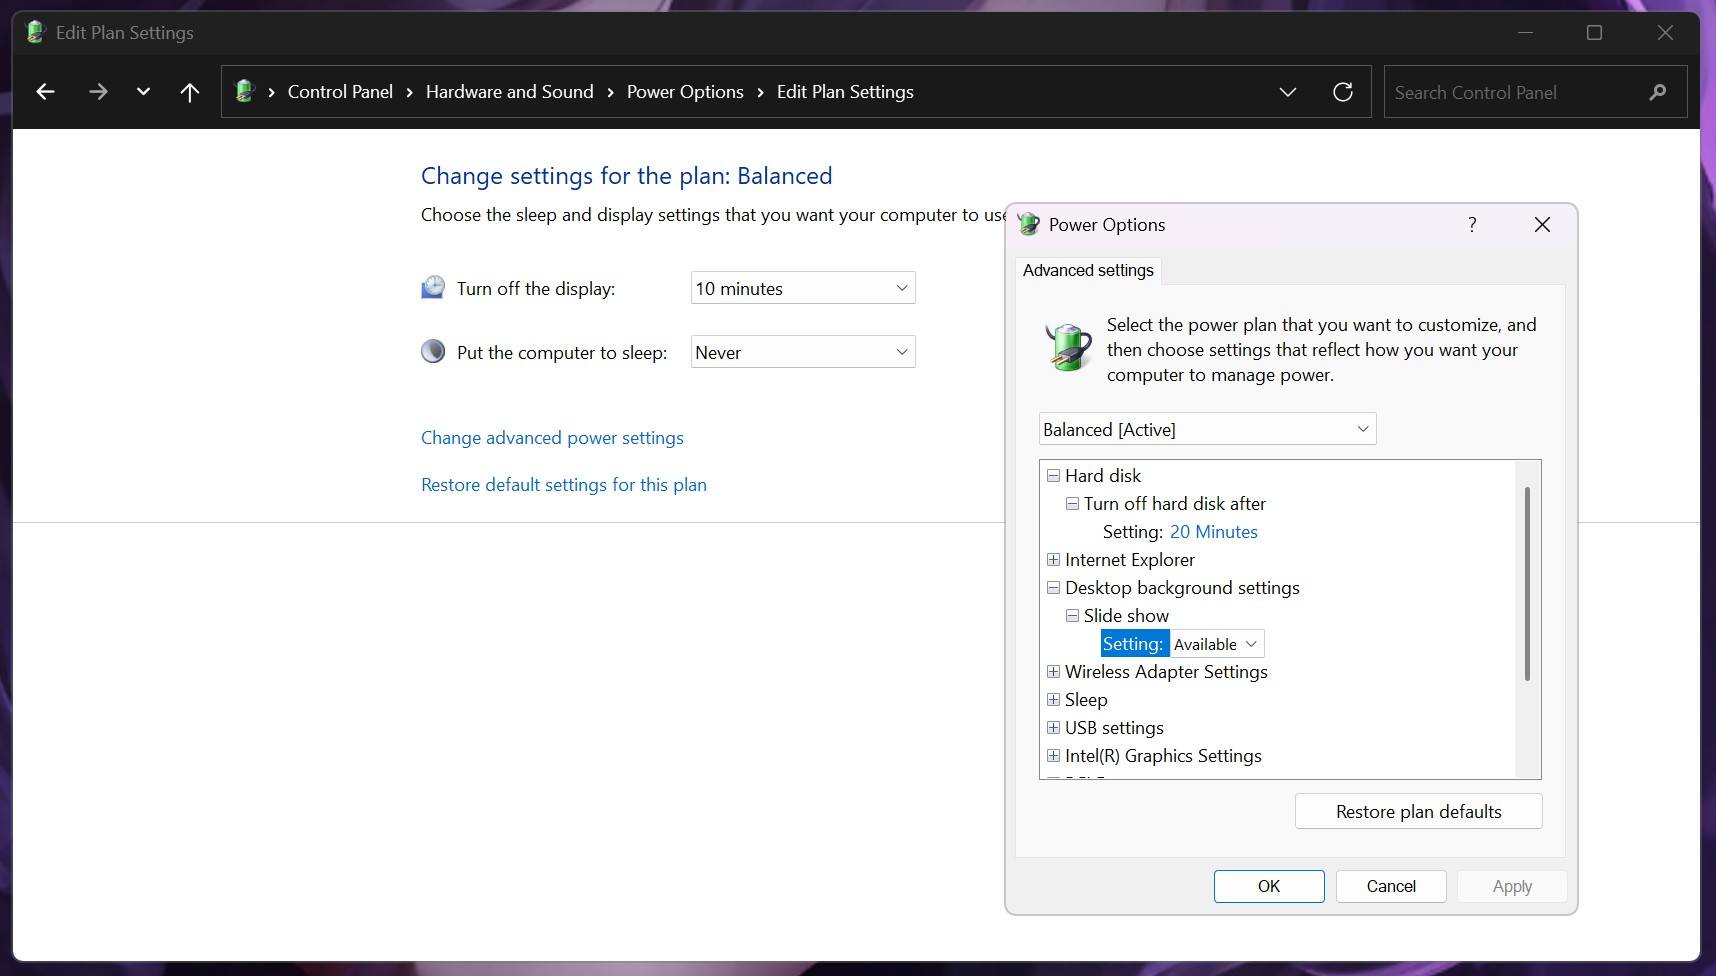The height and width of the screenshot is (976, 1716).
Task: Open the Balanced [Active] plan dropdown
Action: [1207, 429]
